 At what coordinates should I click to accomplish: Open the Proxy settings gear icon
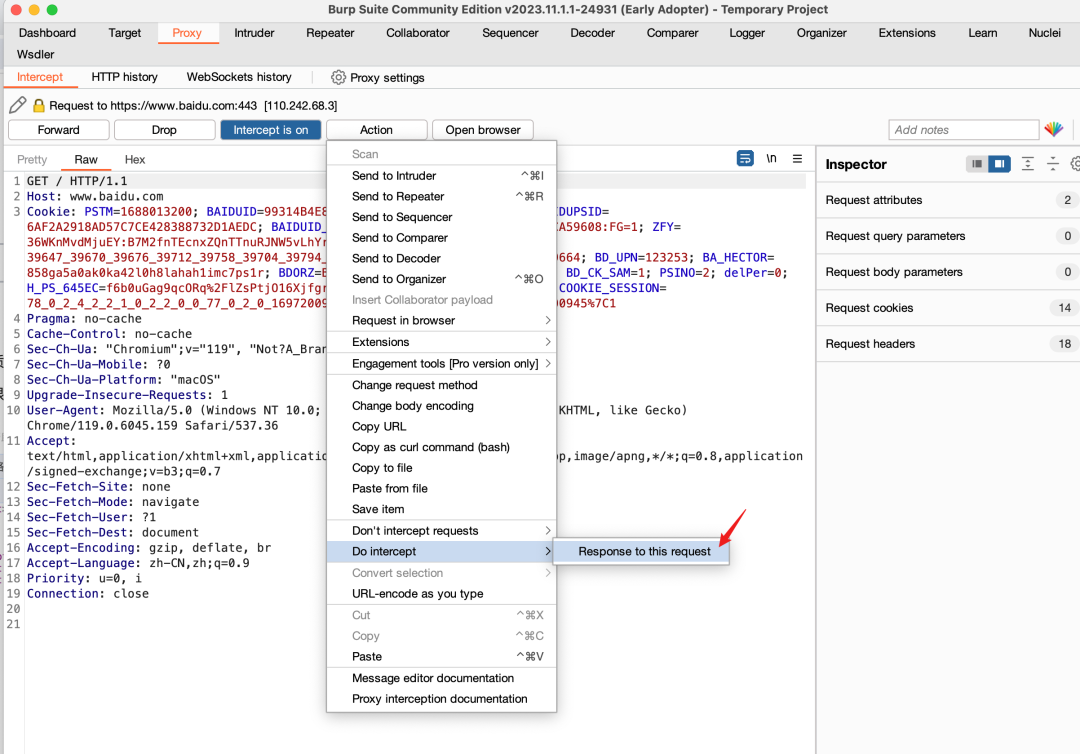pyautogui.click(x=338, y=77)
